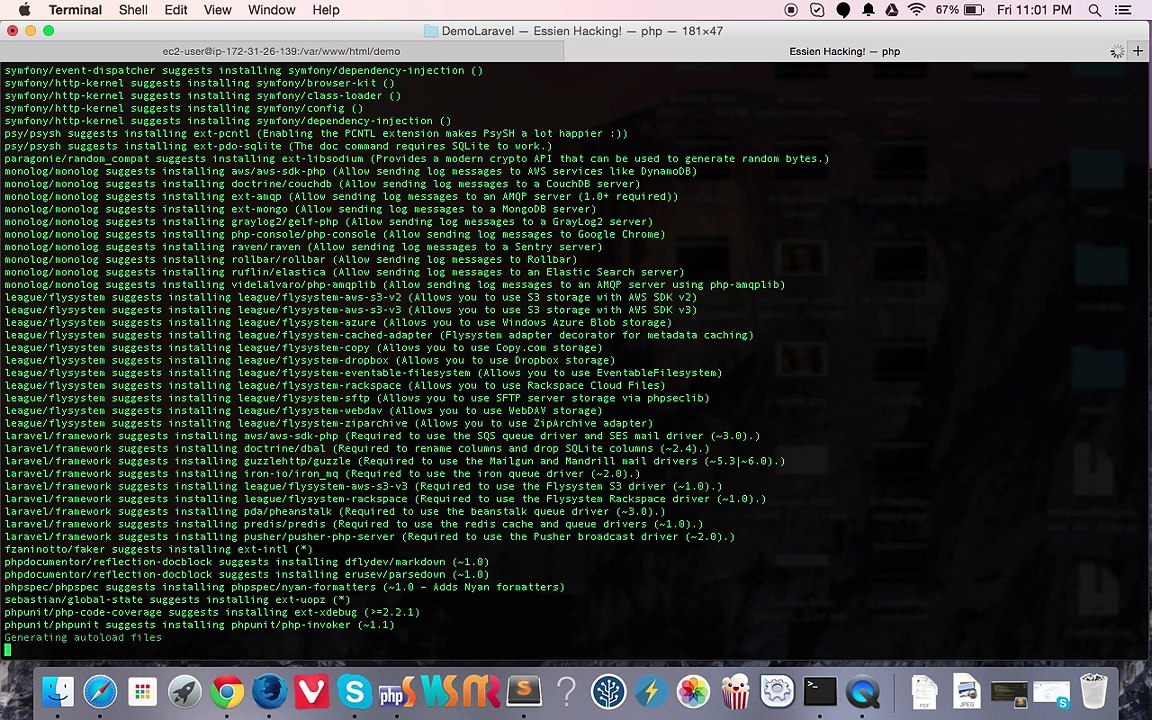Launch Google Chrome from the dock
The image size is (1152, 720).
(x=227, y=691)
